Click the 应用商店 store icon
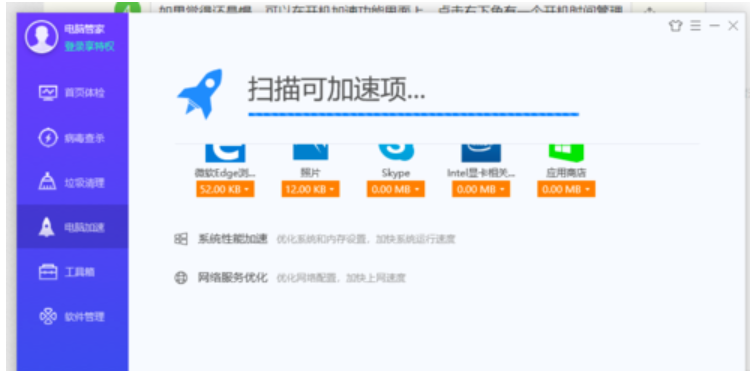750x371 pixels. [566, 153]
